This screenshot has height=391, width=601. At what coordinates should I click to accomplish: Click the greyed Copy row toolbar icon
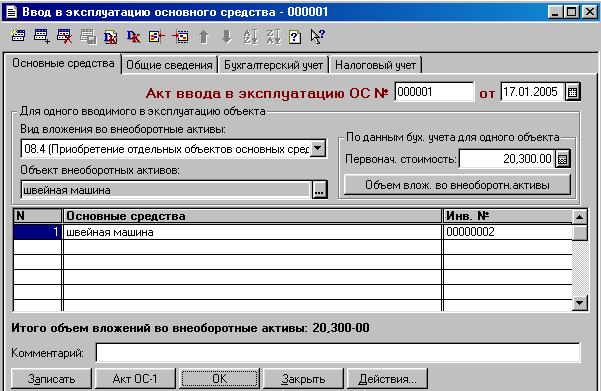click(x=88, y=37)
